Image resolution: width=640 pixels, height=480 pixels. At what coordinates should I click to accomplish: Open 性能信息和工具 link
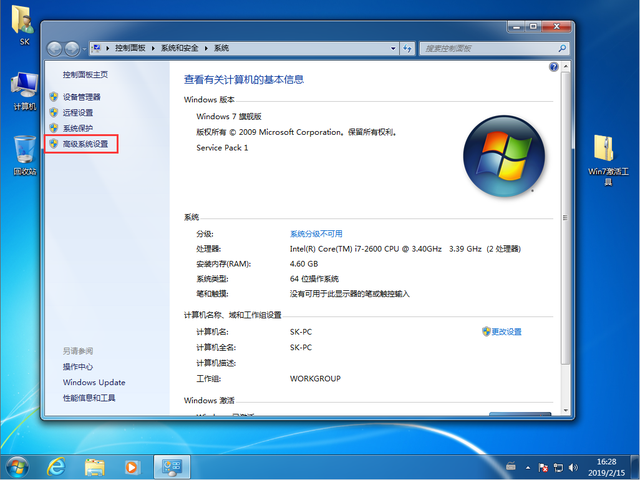click(89, 398)
